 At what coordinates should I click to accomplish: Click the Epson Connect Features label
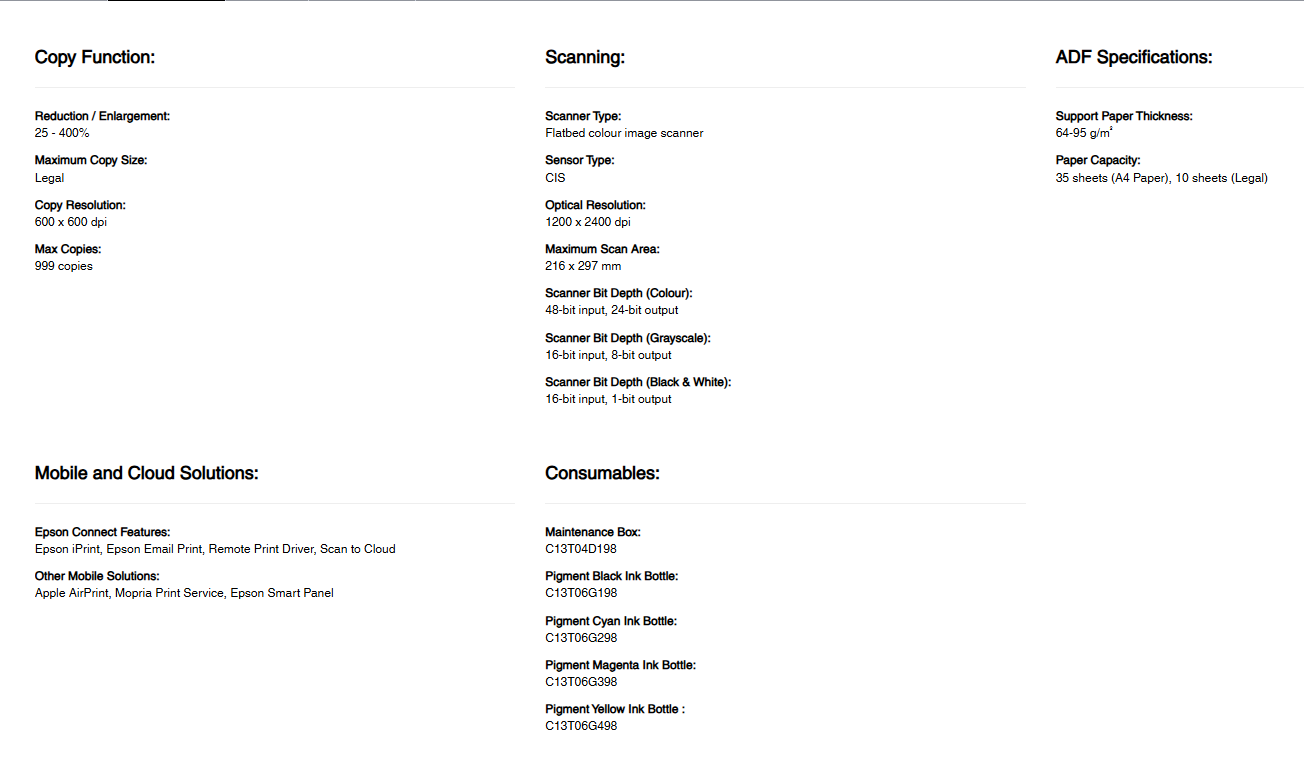point(102,532)
